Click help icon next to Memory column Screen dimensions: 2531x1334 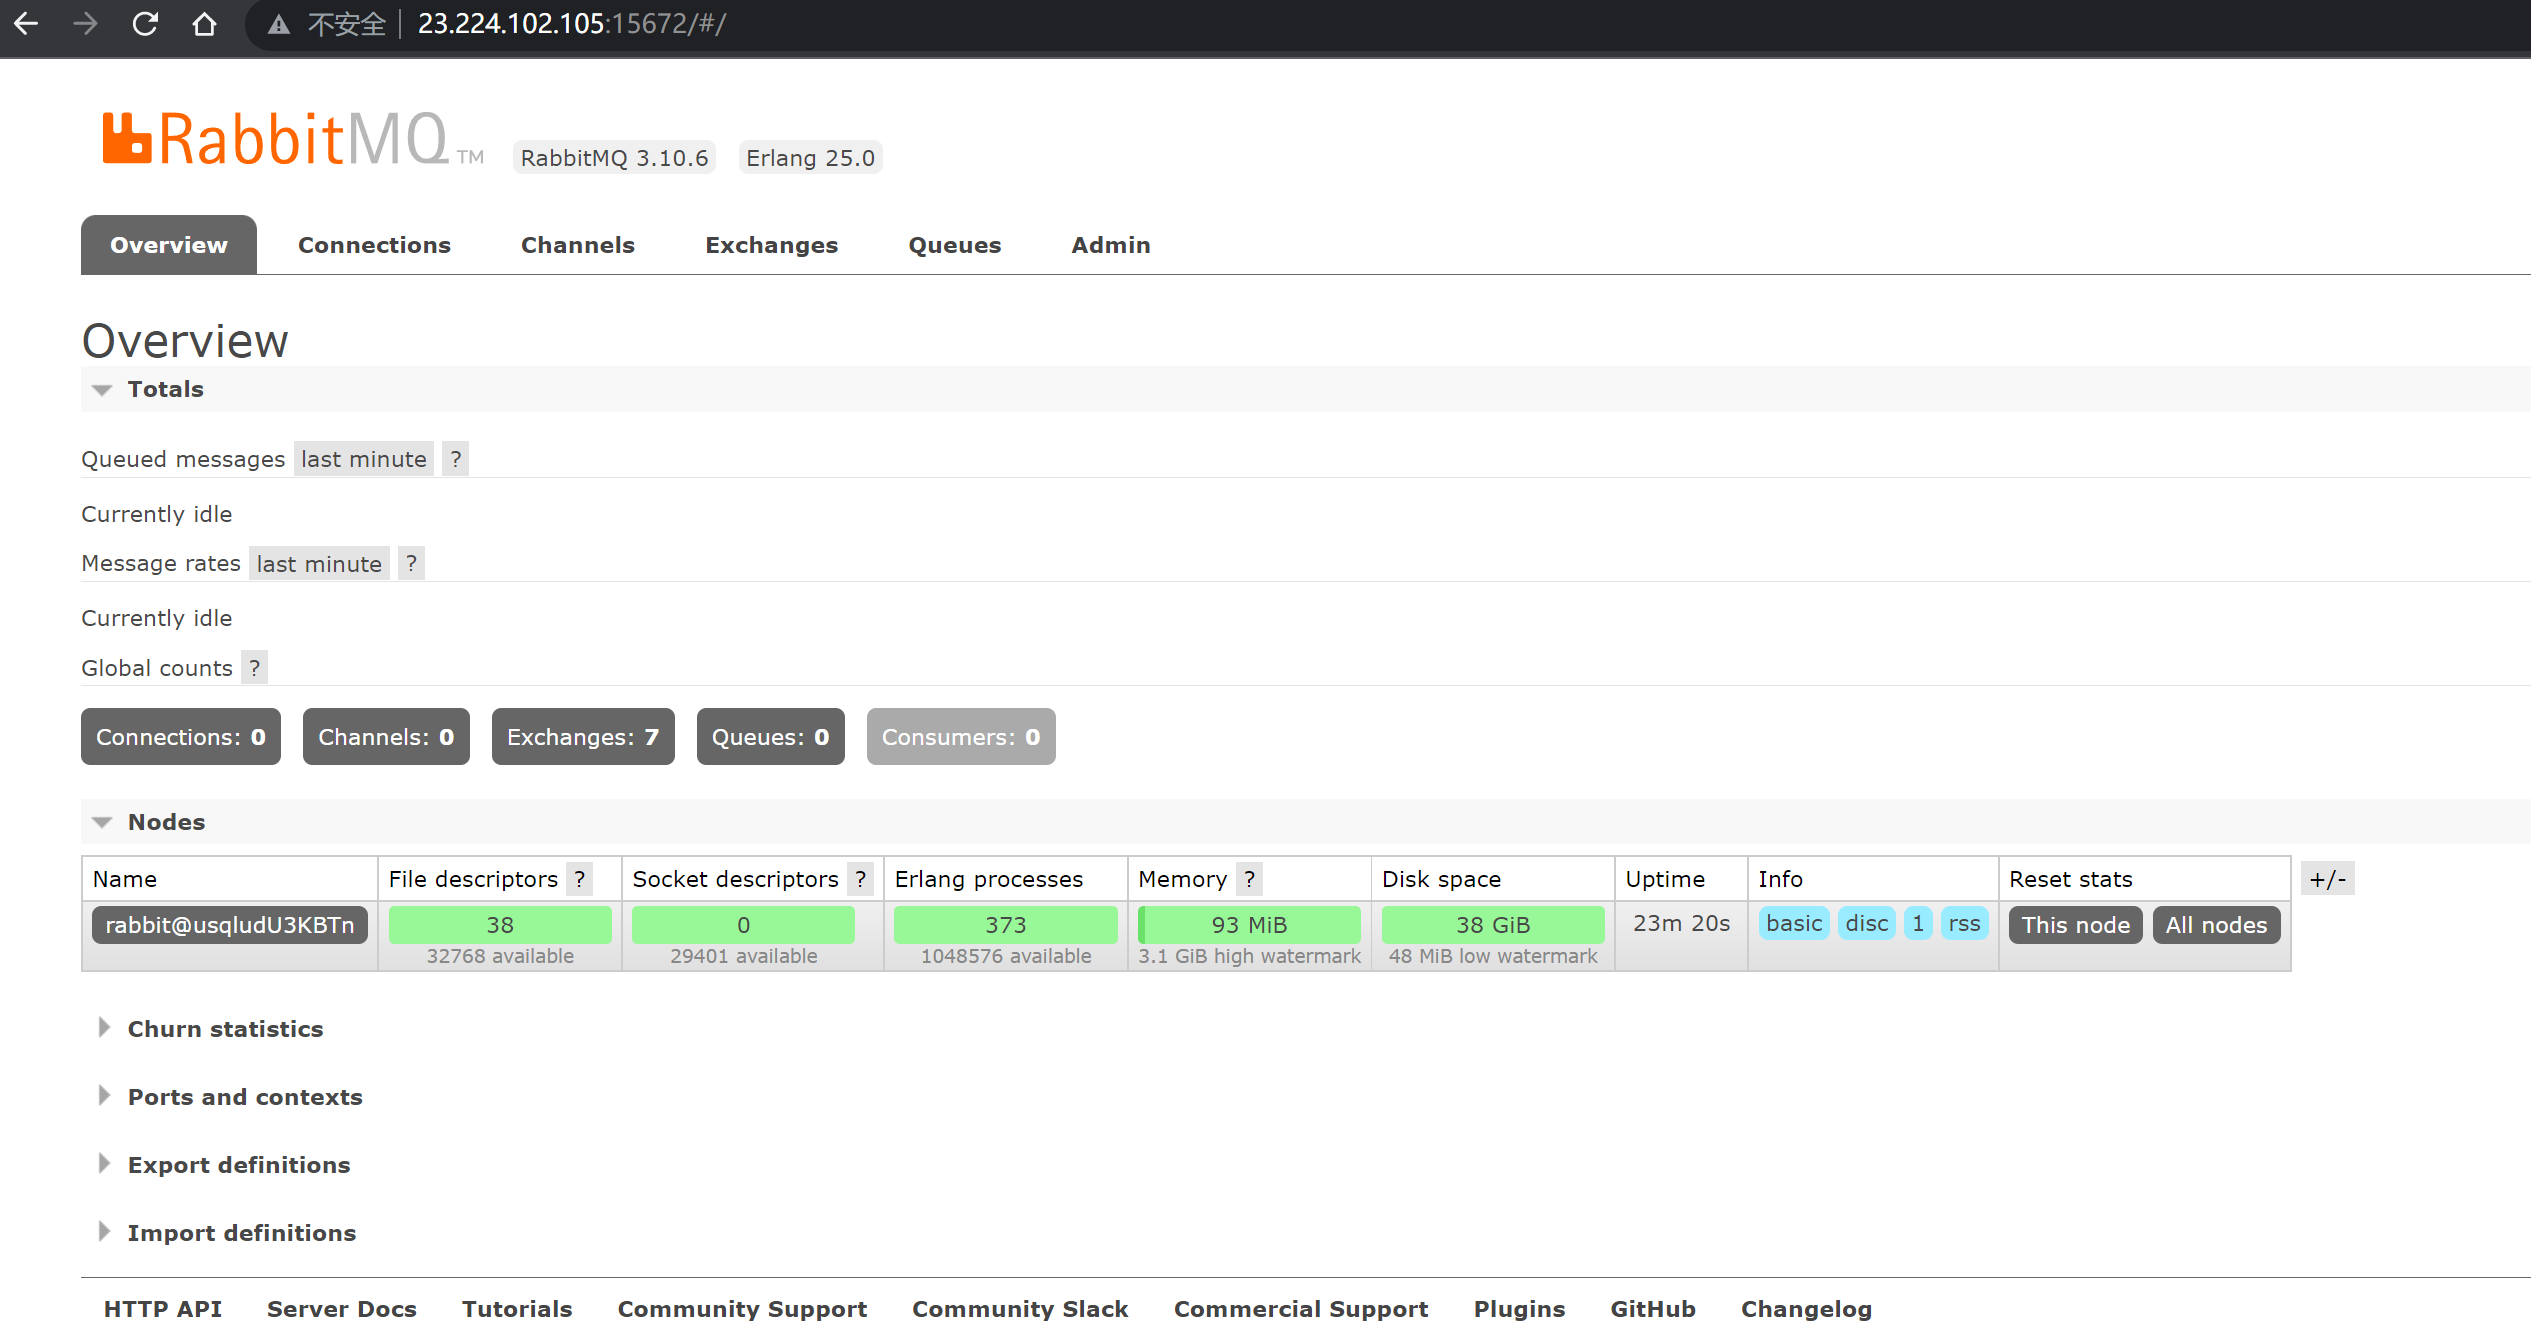pos(1249,879)
